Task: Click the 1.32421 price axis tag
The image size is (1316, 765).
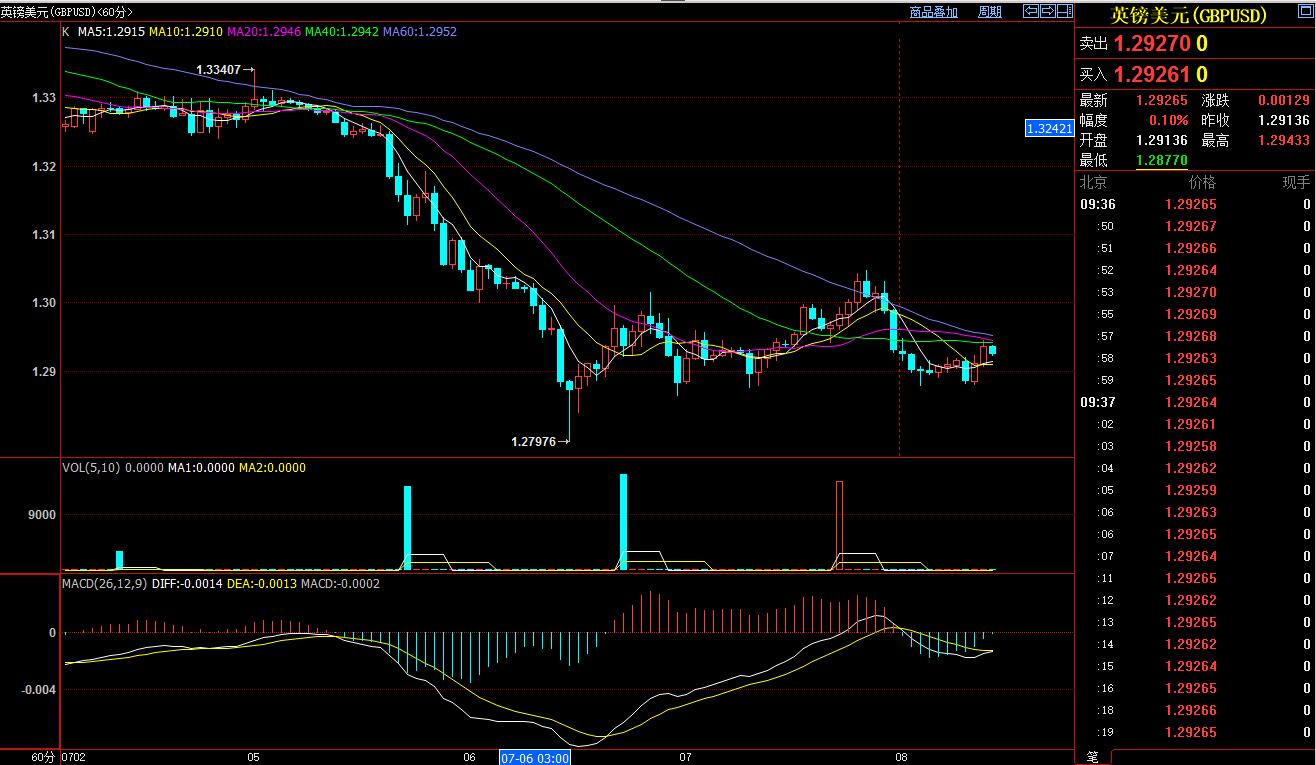Action: tap(1049, 128)
